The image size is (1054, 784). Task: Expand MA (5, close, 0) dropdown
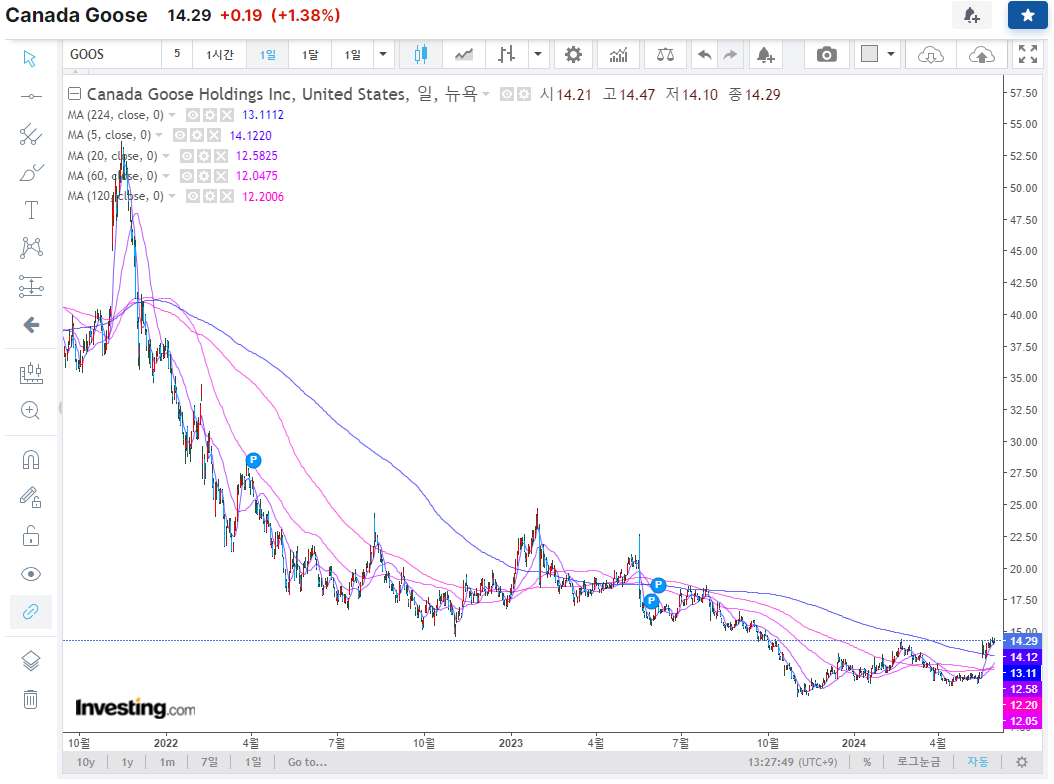click(159, 135)
